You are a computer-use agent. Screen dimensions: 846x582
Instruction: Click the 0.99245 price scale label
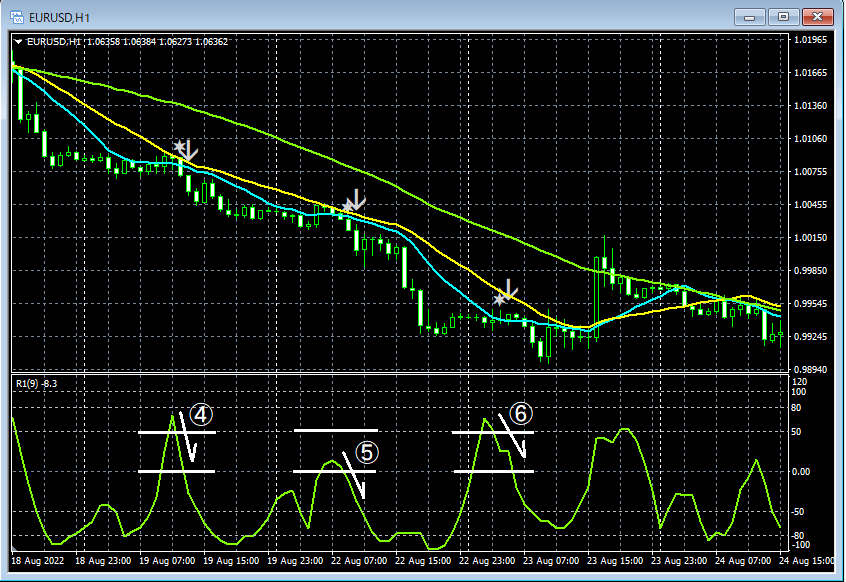pos(810,337)
